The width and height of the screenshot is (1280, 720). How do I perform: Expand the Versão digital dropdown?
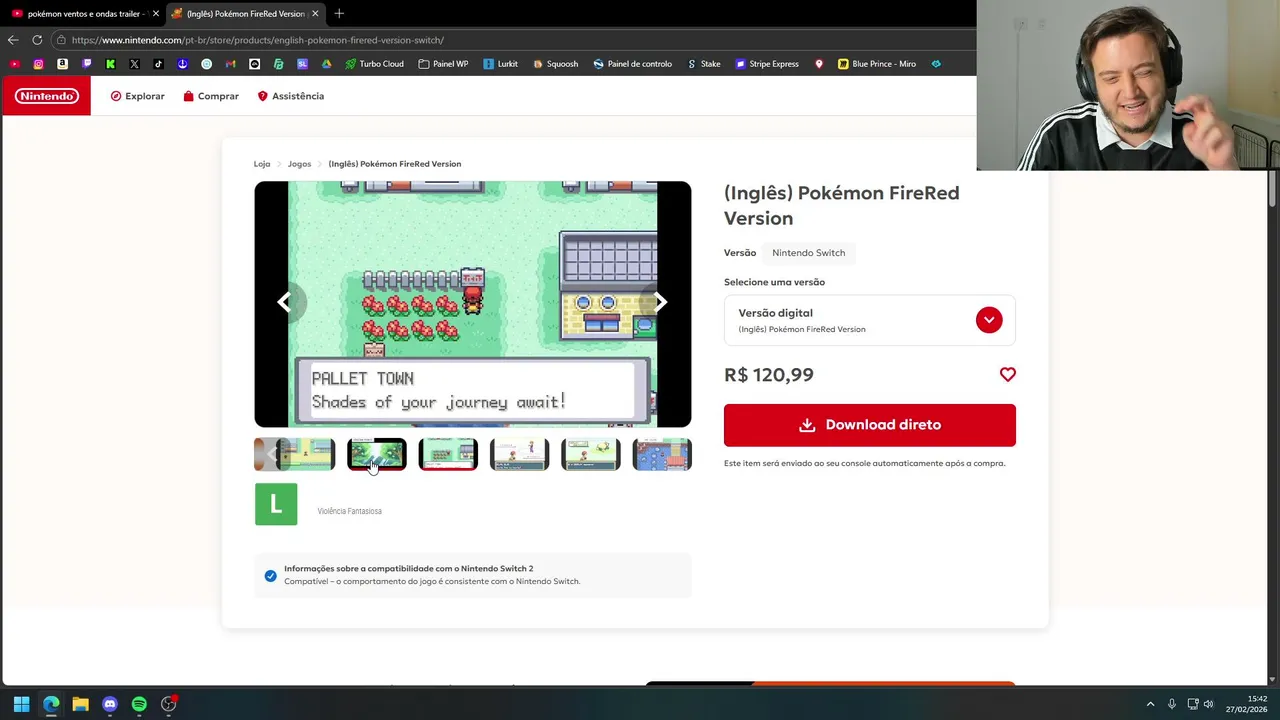click(869, 320)
